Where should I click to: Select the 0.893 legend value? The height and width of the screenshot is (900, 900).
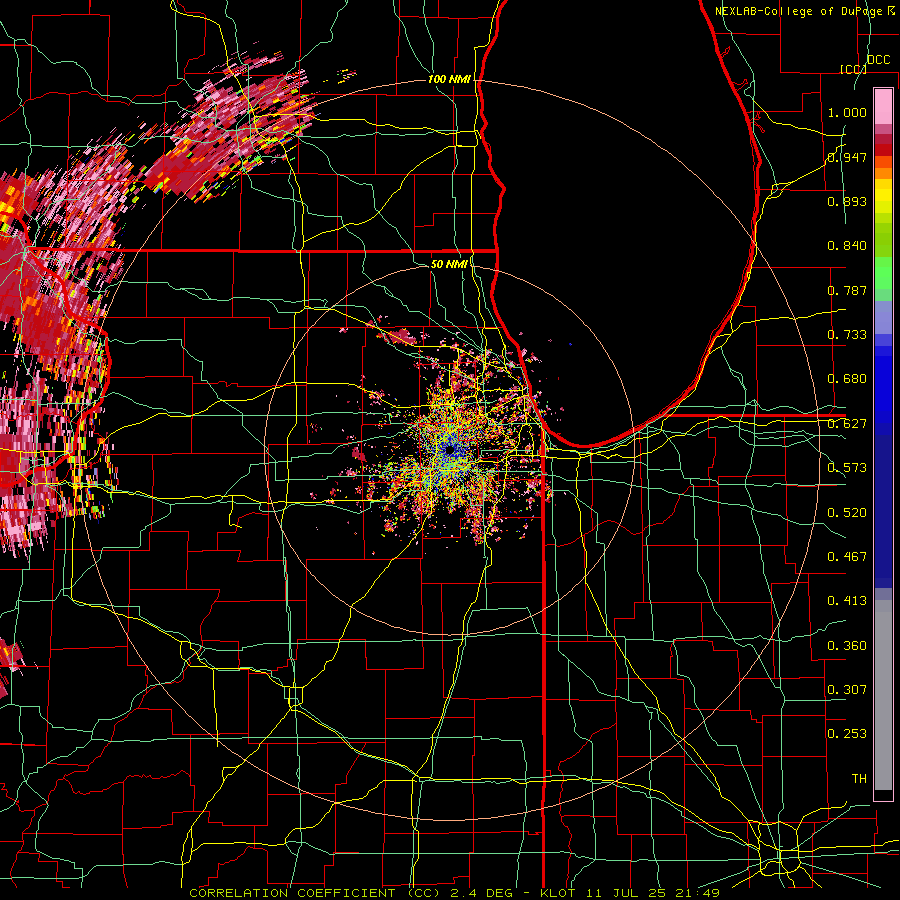(x=847, y=201)
